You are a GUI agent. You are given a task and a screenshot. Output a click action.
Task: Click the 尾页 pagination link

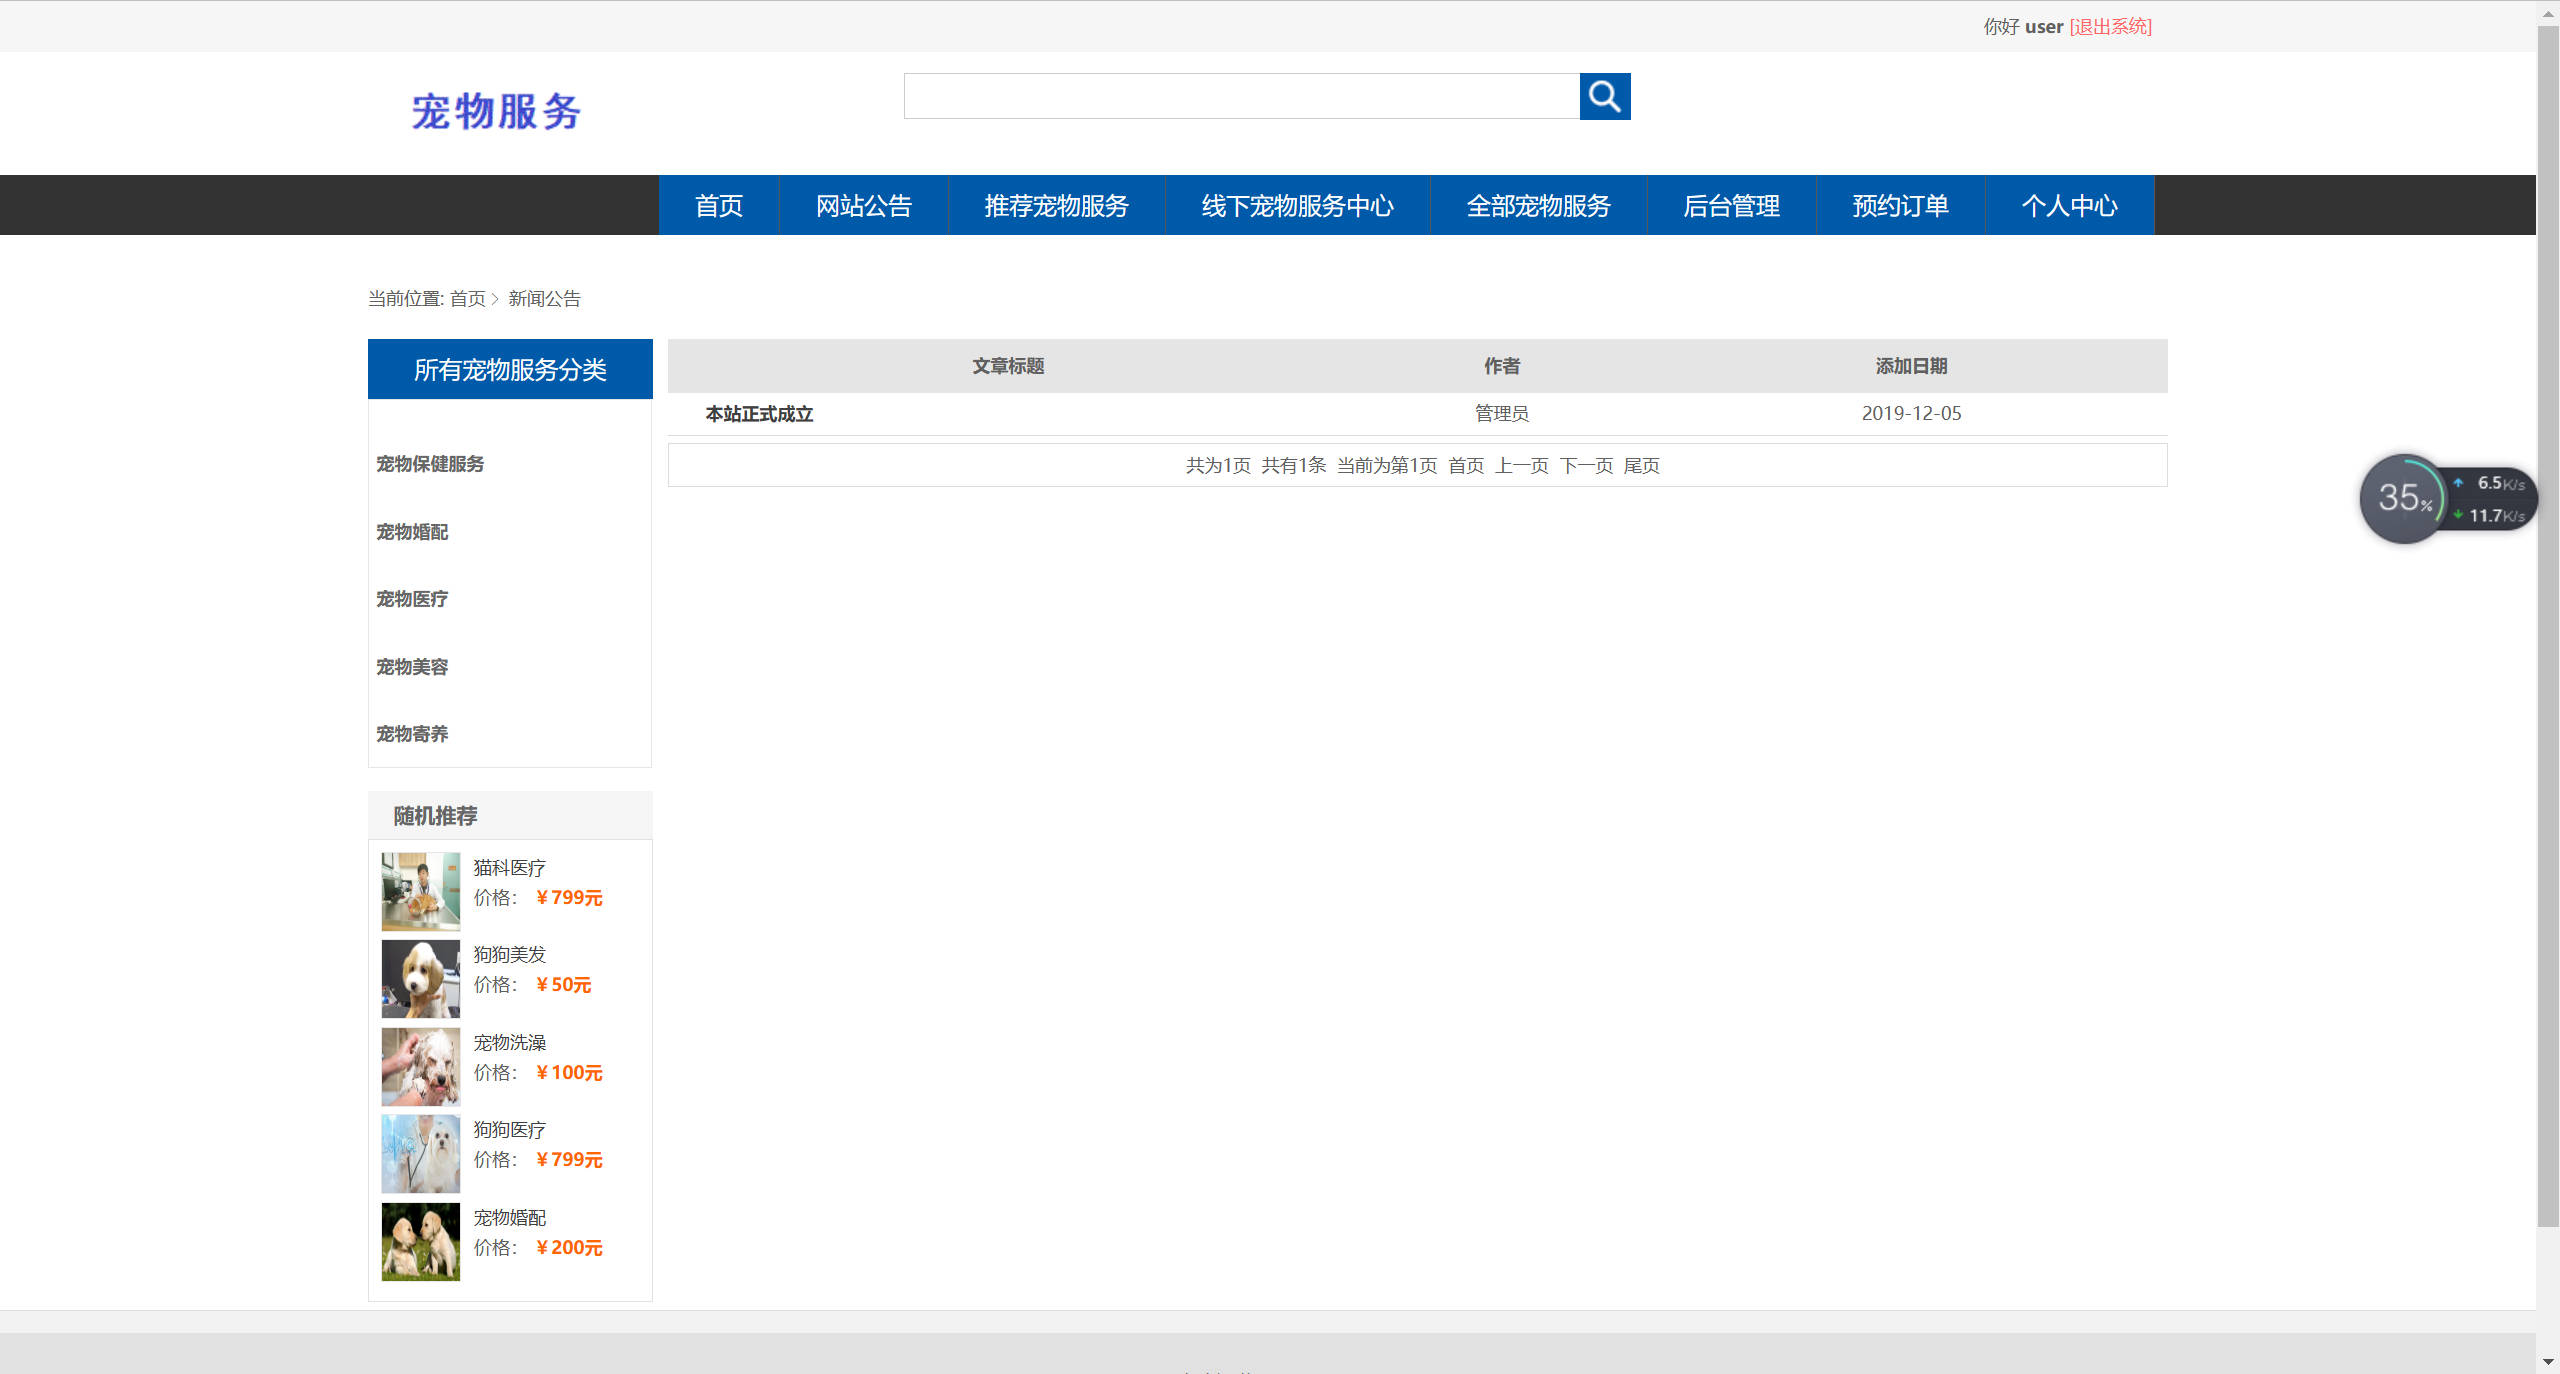coord(1643,465)
